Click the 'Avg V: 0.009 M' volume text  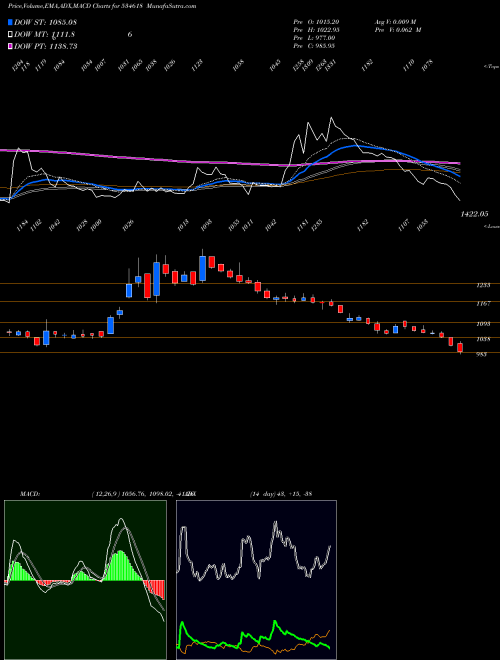pyautogui.click(x=395, y=21)
